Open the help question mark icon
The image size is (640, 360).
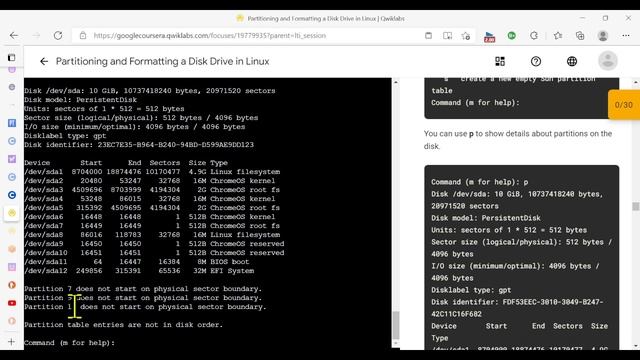536,61
